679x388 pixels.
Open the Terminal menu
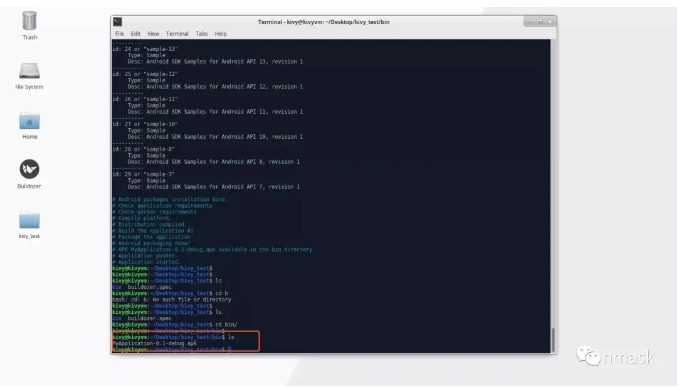pyautogui.click(x=177, y=33)
